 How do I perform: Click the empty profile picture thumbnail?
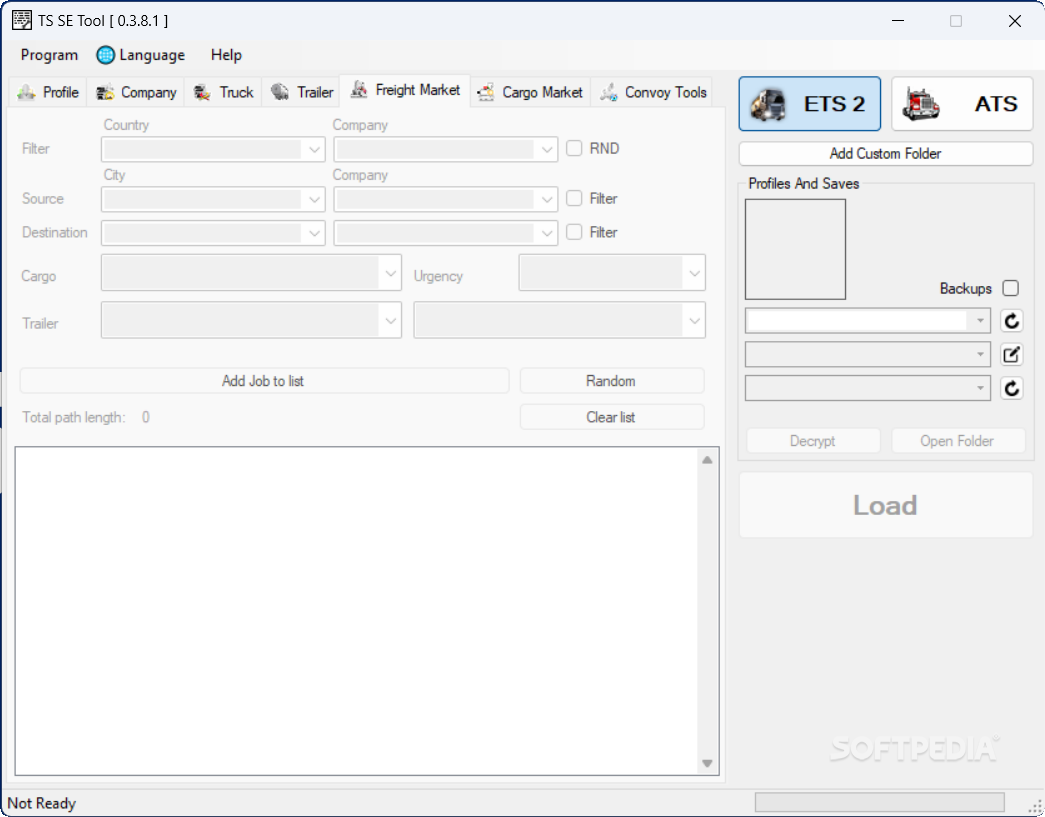coord(795,249)
